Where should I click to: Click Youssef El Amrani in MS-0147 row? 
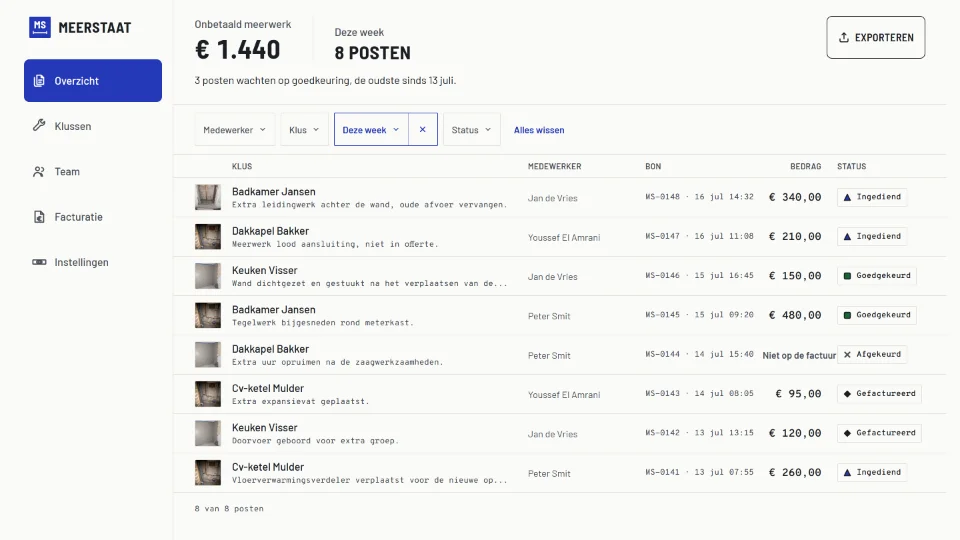[x=564, y=238]
